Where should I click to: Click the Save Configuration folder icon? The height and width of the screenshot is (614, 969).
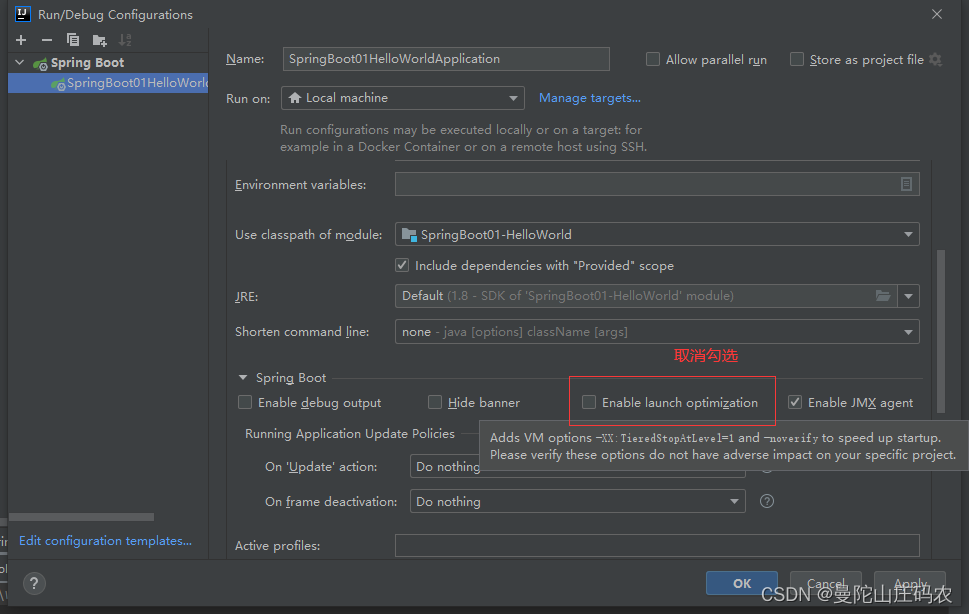99,40
